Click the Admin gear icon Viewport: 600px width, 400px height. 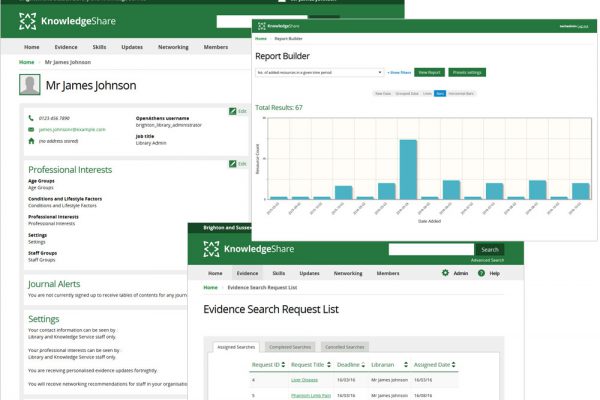446,273
